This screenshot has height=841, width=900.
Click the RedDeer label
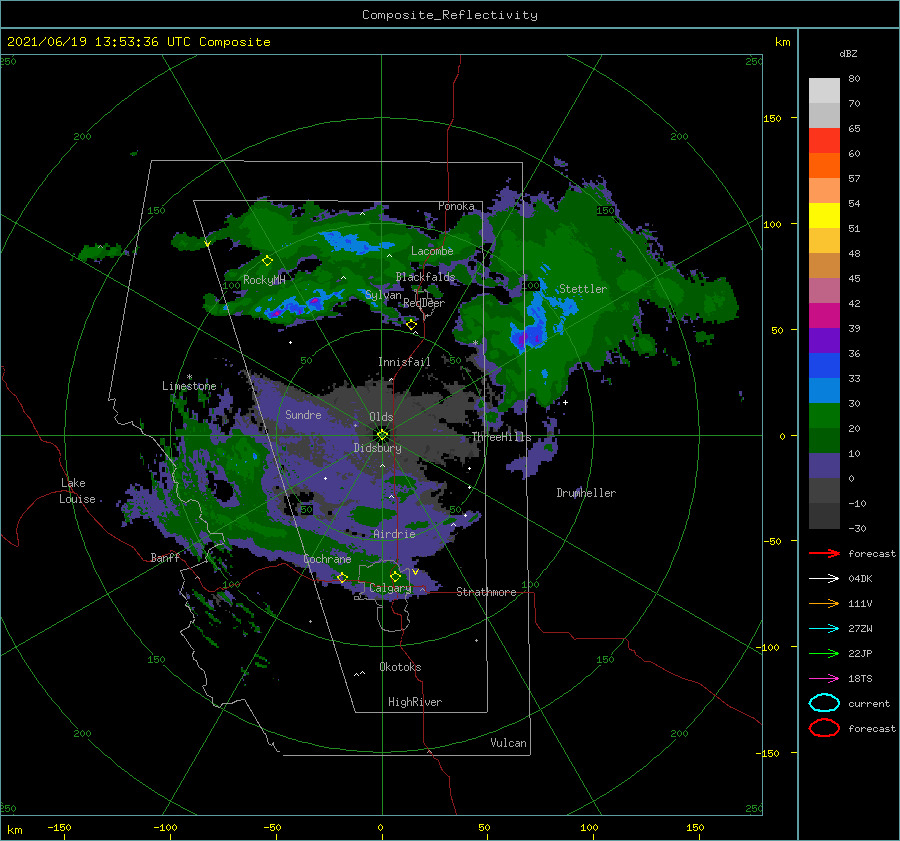click(x=424, y=303)
